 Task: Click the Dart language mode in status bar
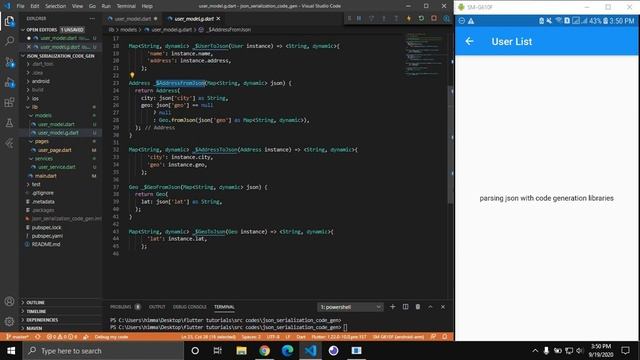[x=301, y=337]
